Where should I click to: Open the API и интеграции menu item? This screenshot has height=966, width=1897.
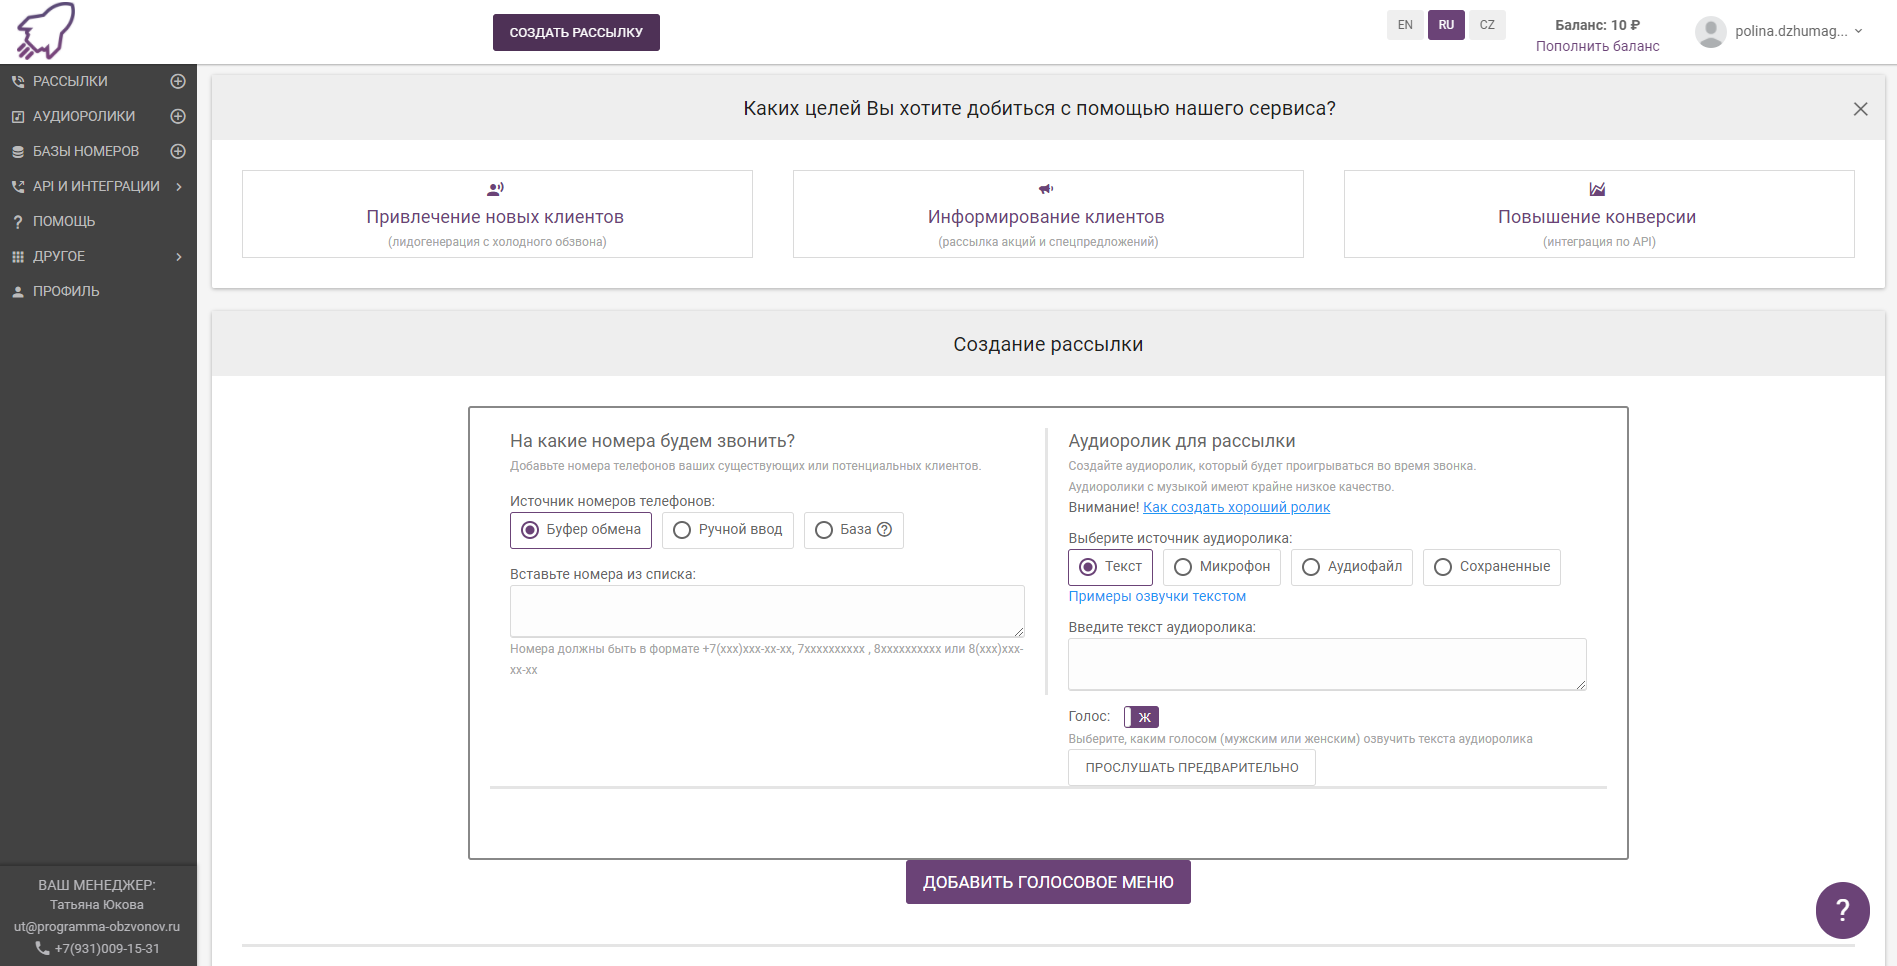[x=96, y=186]
